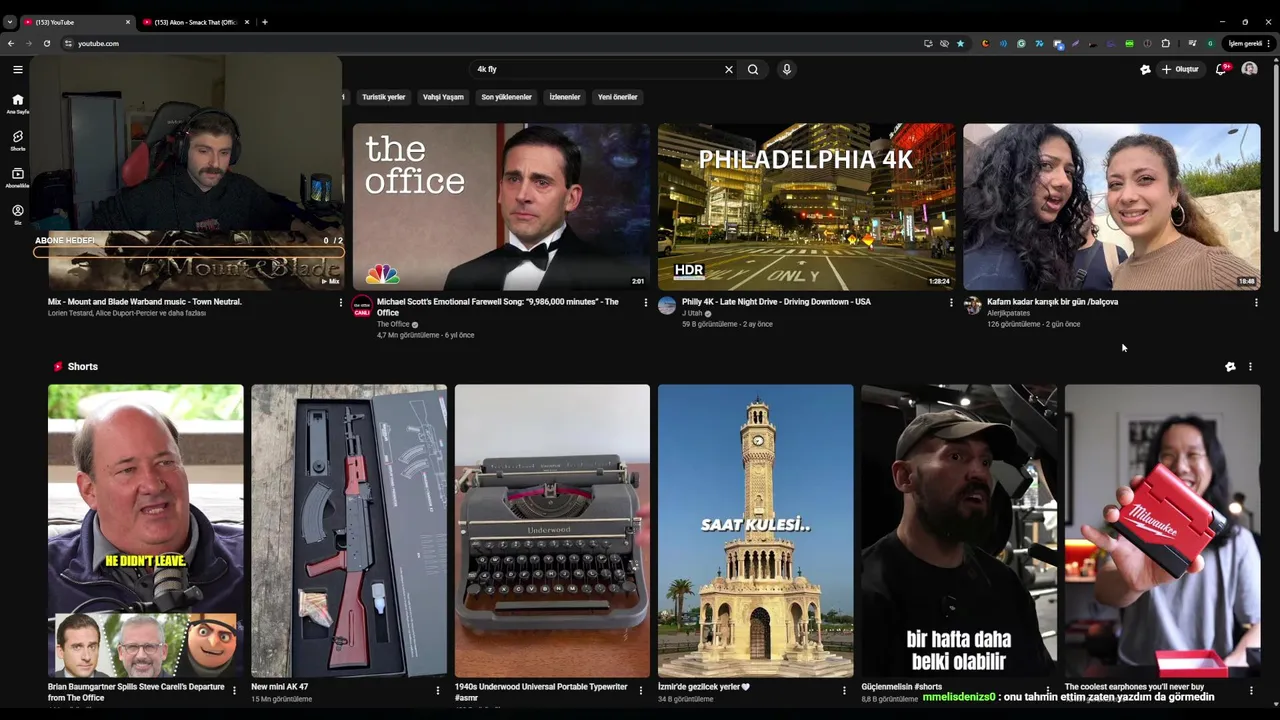Open the notifications bell
The image size is (1280, 720).
pyautogui.click(x=1221, y=69)
